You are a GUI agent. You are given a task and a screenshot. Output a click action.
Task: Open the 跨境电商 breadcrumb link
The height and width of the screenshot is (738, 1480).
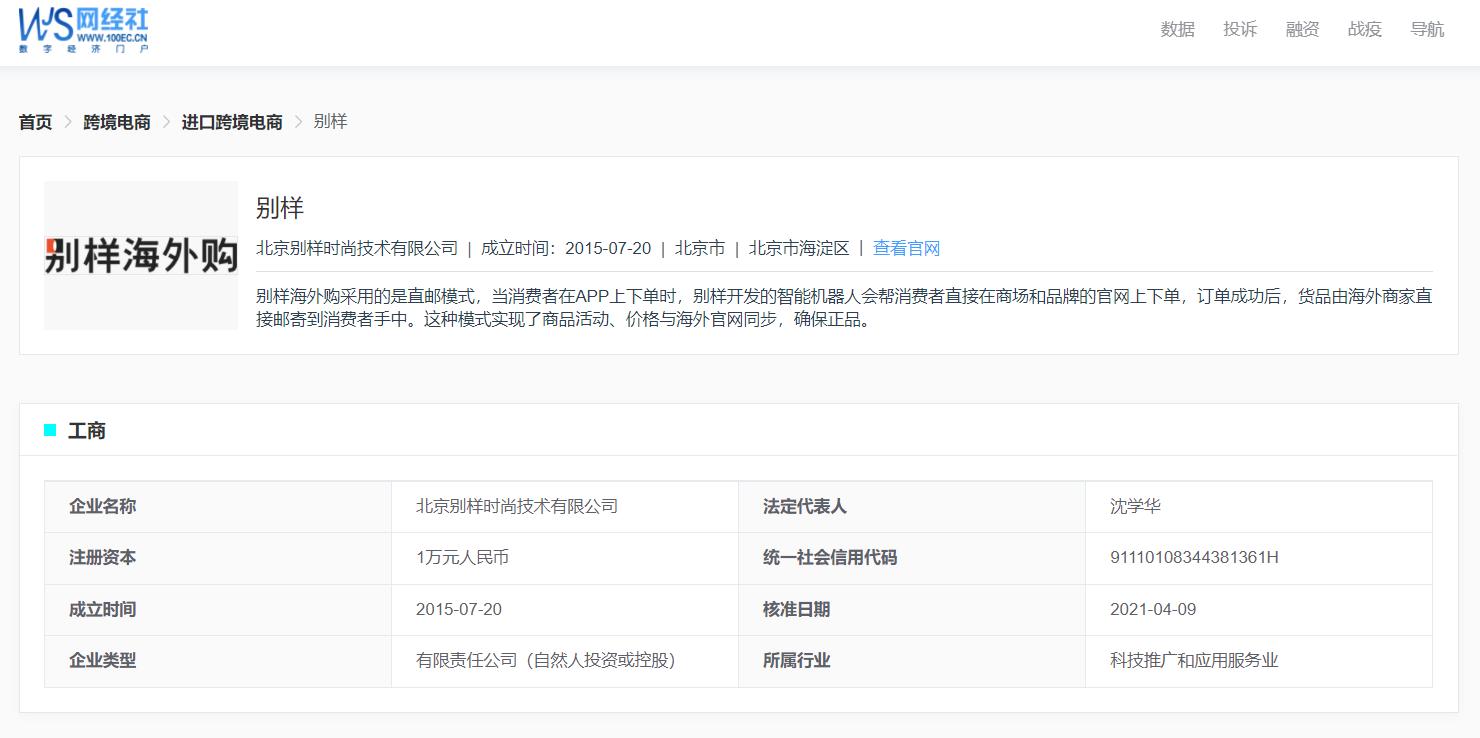tap(115, 122)
